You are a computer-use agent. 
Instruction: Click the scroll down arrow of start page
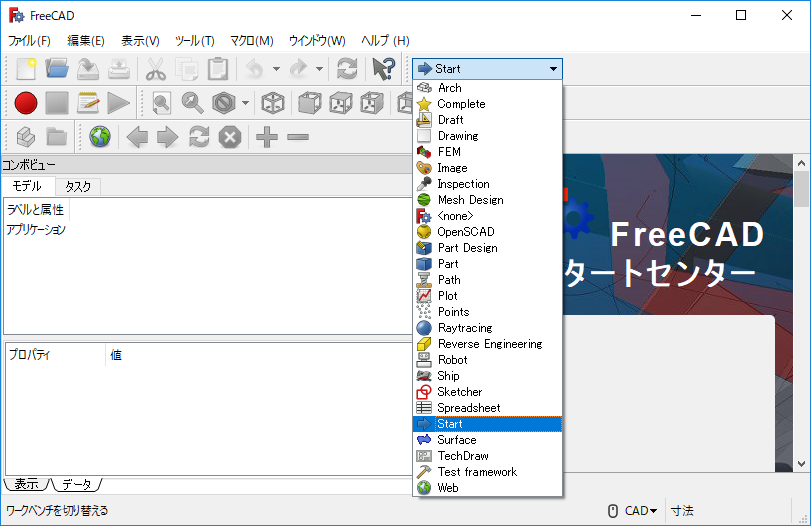(x=801, y=464)
